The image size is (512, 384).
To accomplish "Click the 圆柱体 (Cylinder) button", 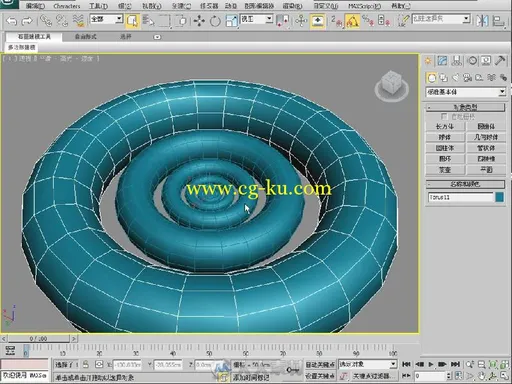I will 445,148.
